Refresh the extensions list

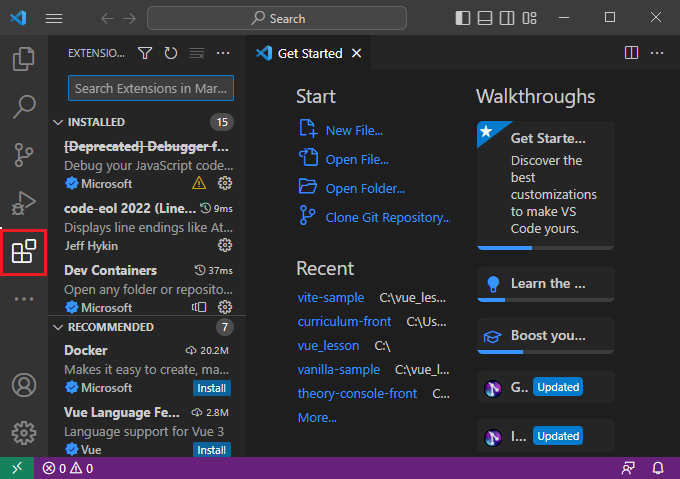(171, 53)
